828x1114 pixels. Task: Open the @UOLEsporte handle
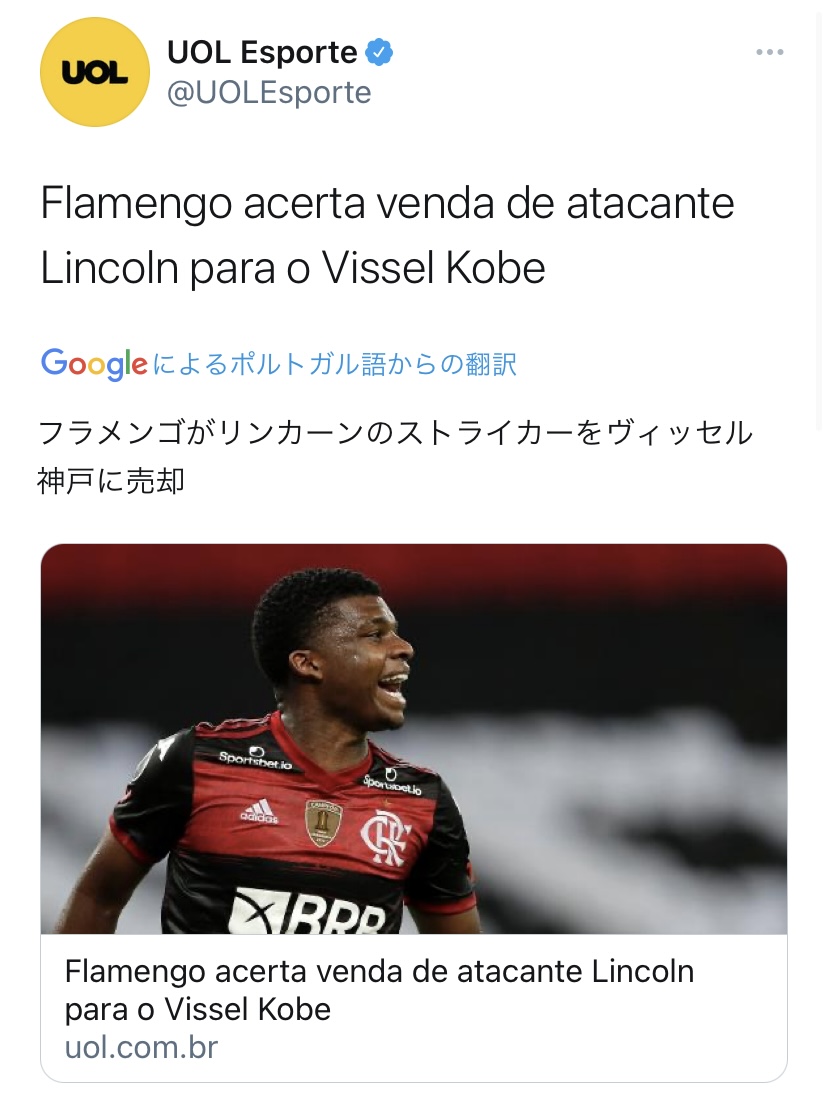[269, 92]
